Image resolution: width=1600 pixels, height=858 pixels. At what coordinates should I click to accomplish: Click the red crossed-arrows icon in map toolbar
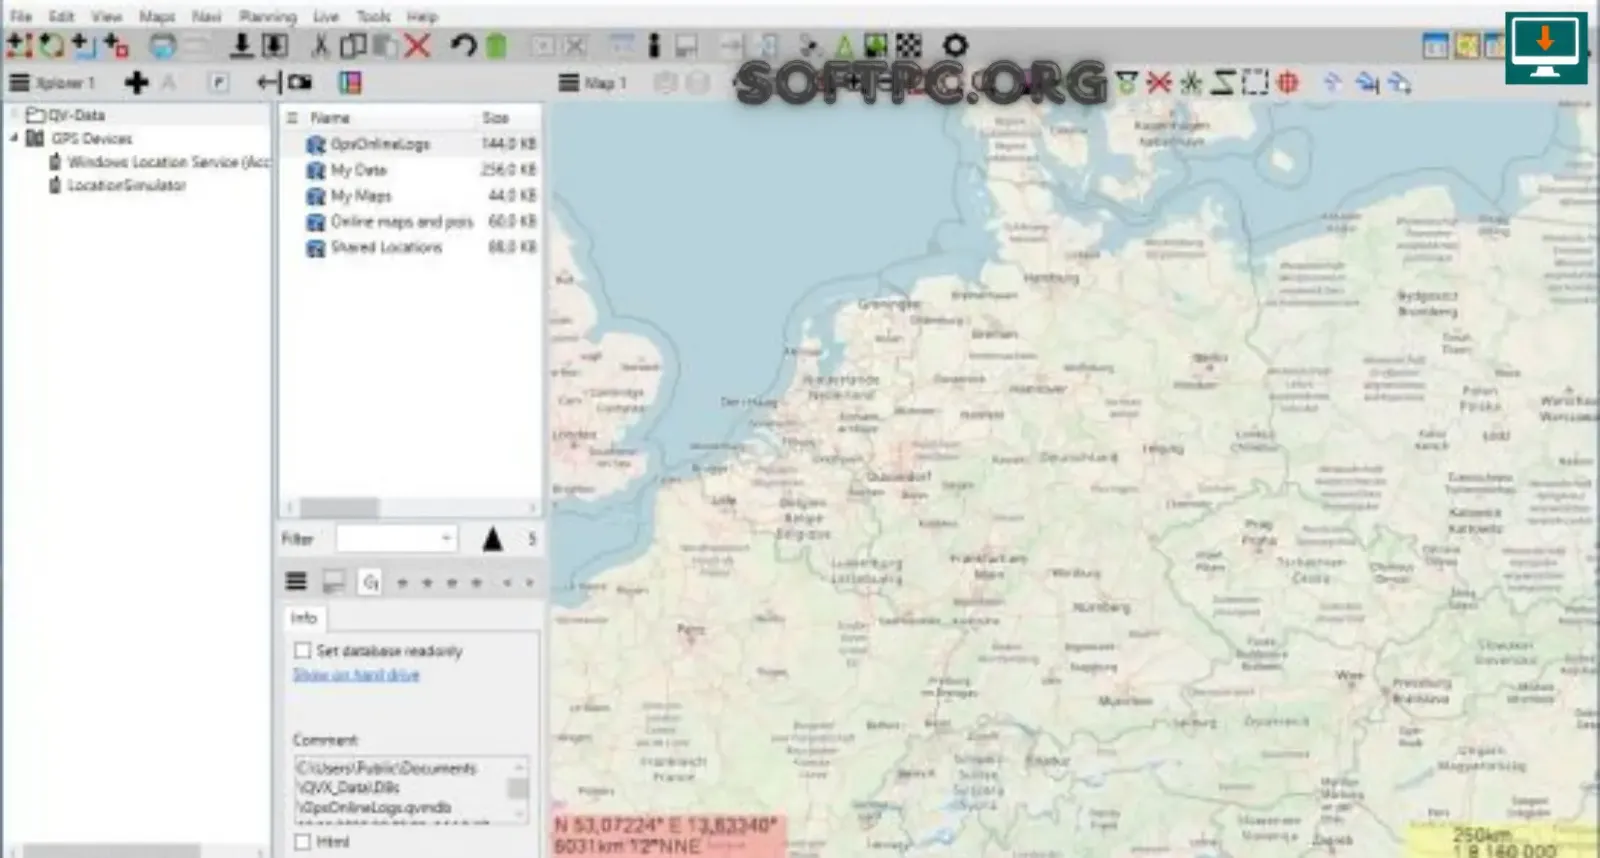click(1159, 82)
